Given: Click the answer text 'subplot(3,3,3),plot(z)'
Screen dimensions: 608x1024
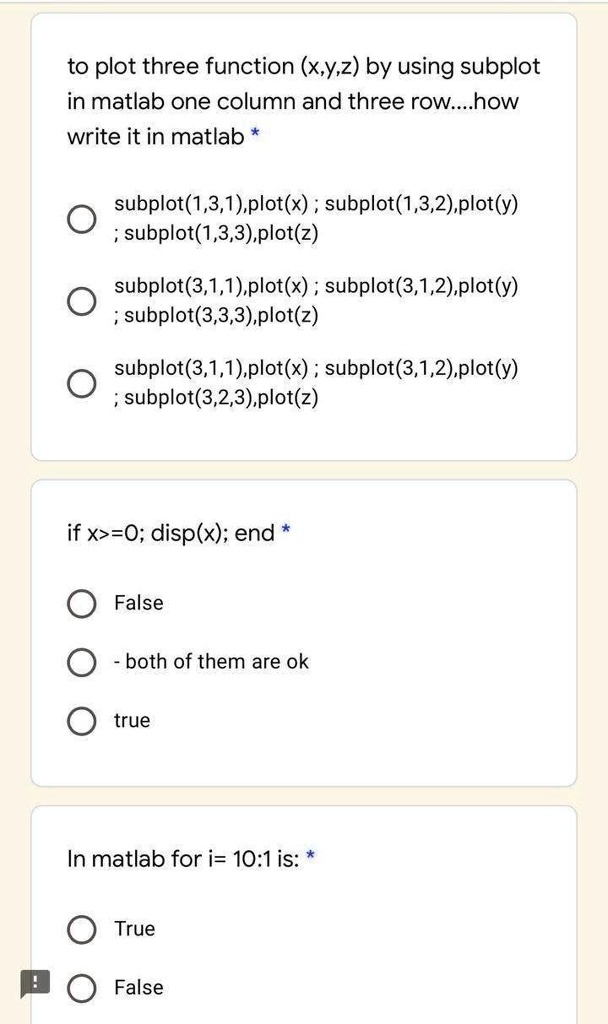Looking at the screenshot, I should pyautogui.click(x=221, y=315).
